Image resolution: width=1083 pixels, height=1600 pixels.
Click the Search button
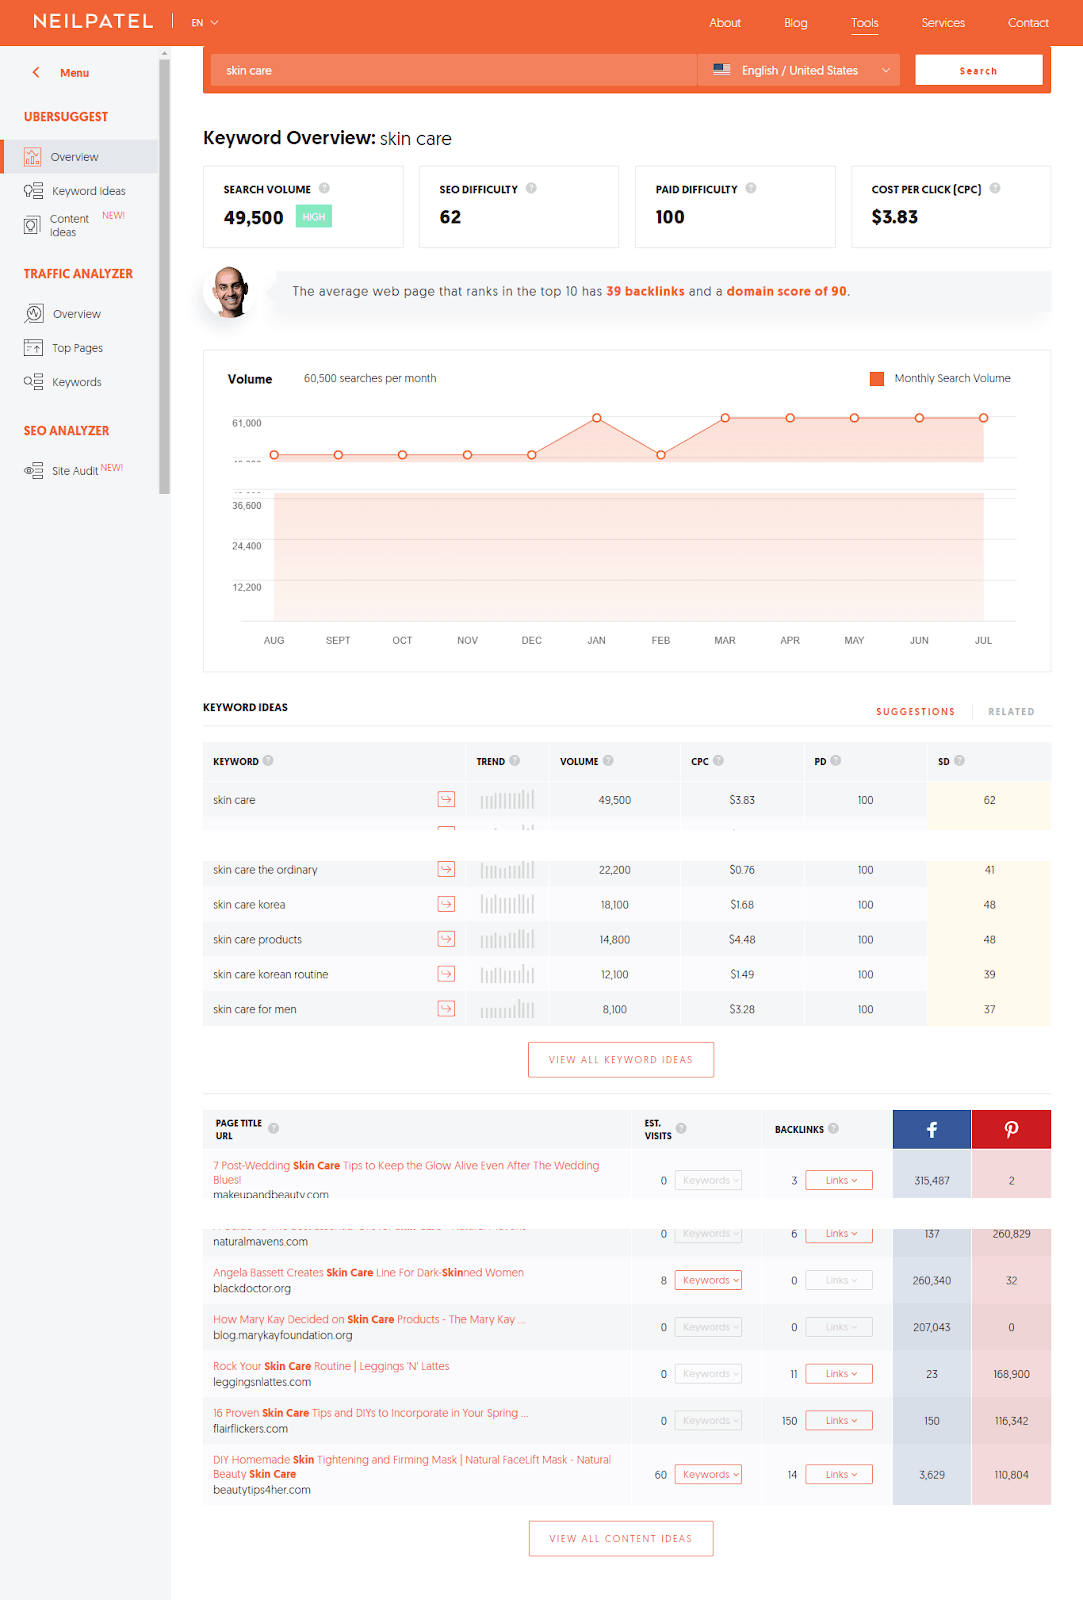click(979, 70)
